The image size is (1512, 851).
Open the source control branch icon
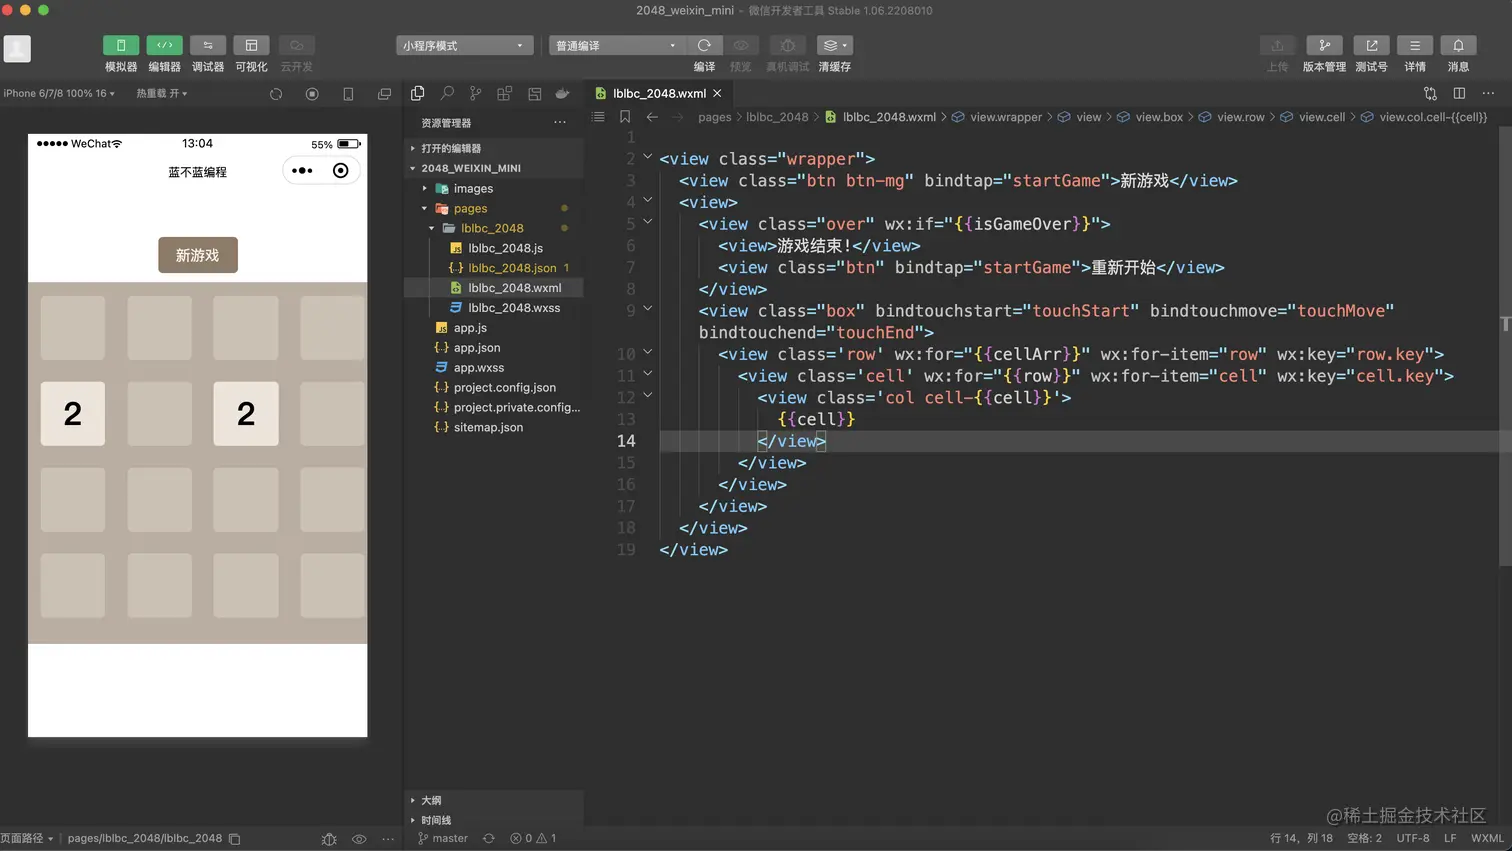click(x=476, y=93)
